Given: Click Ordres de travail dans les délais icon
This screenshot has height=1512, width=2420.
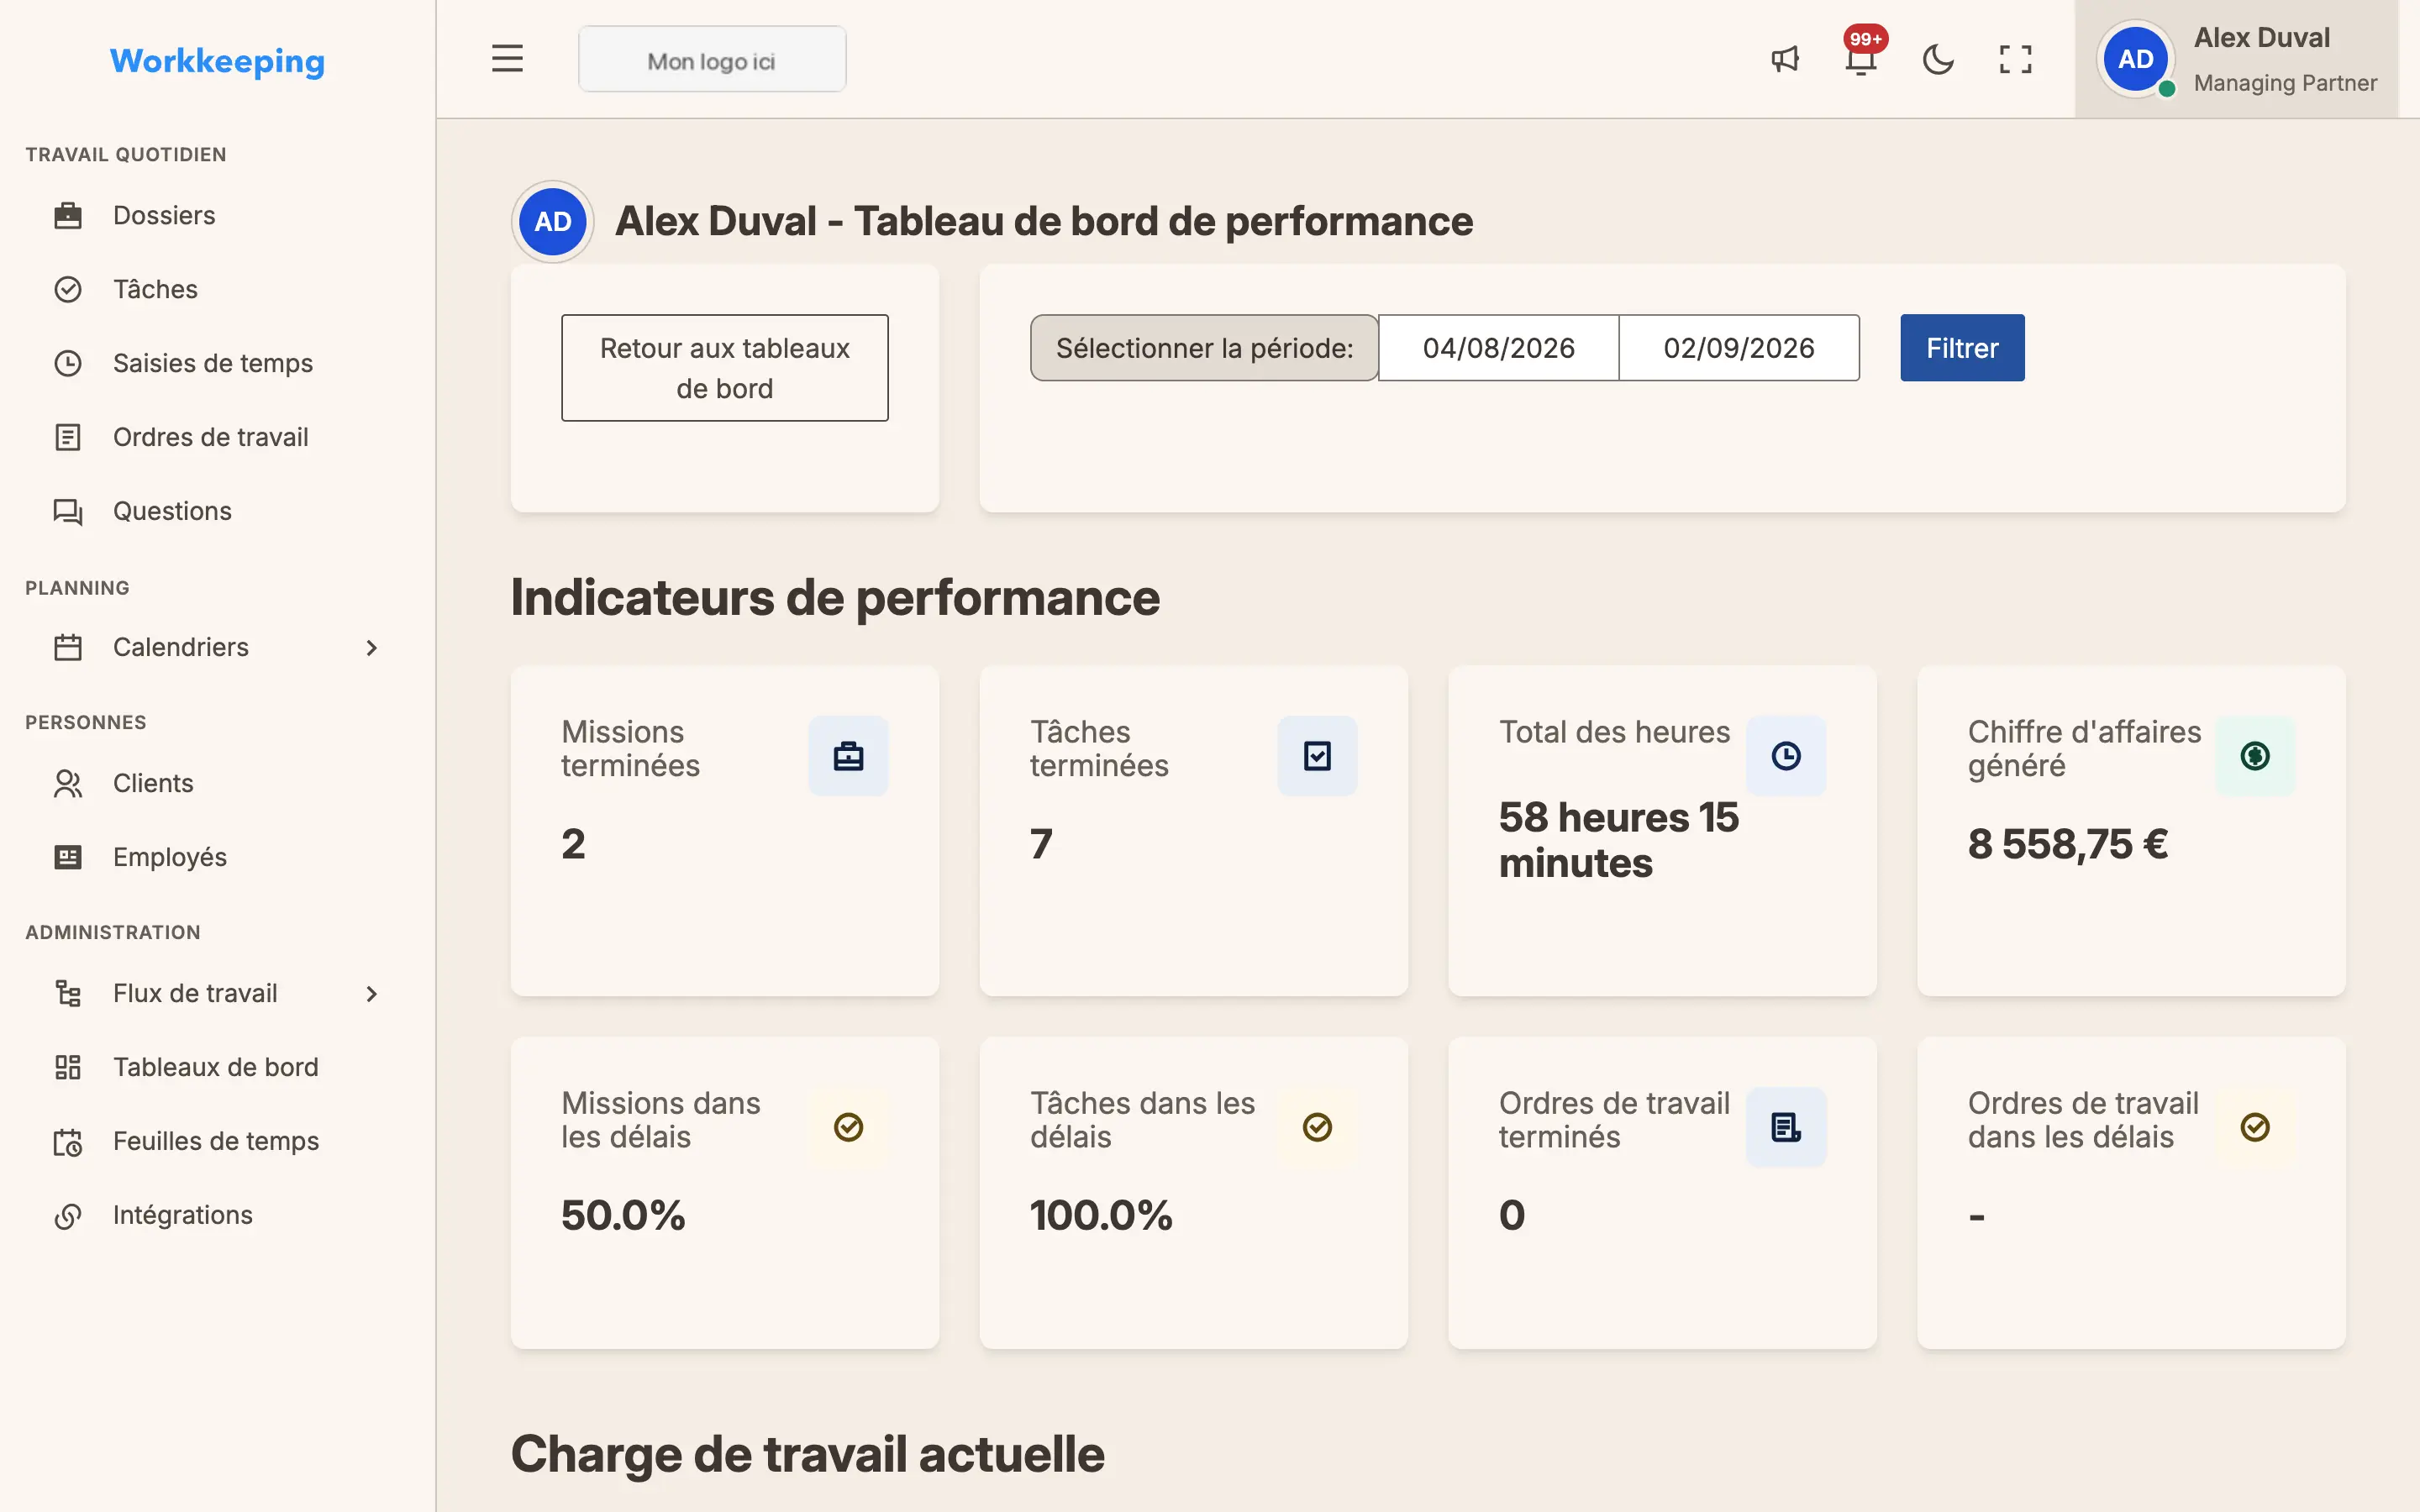Looking at the screenshot, I should point(2255,1127).
